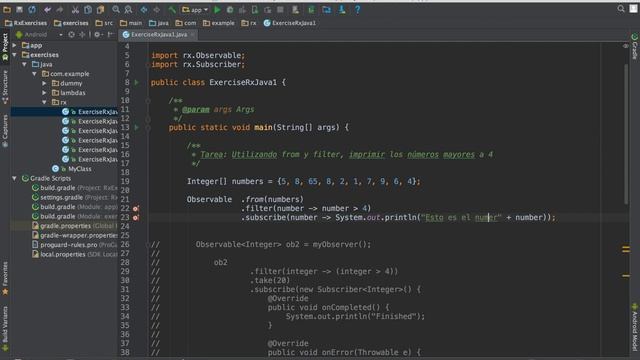This screenshot has width=640, height=360.
Task: Toggle the Project tool window tab
Action: tap(5, 47)
